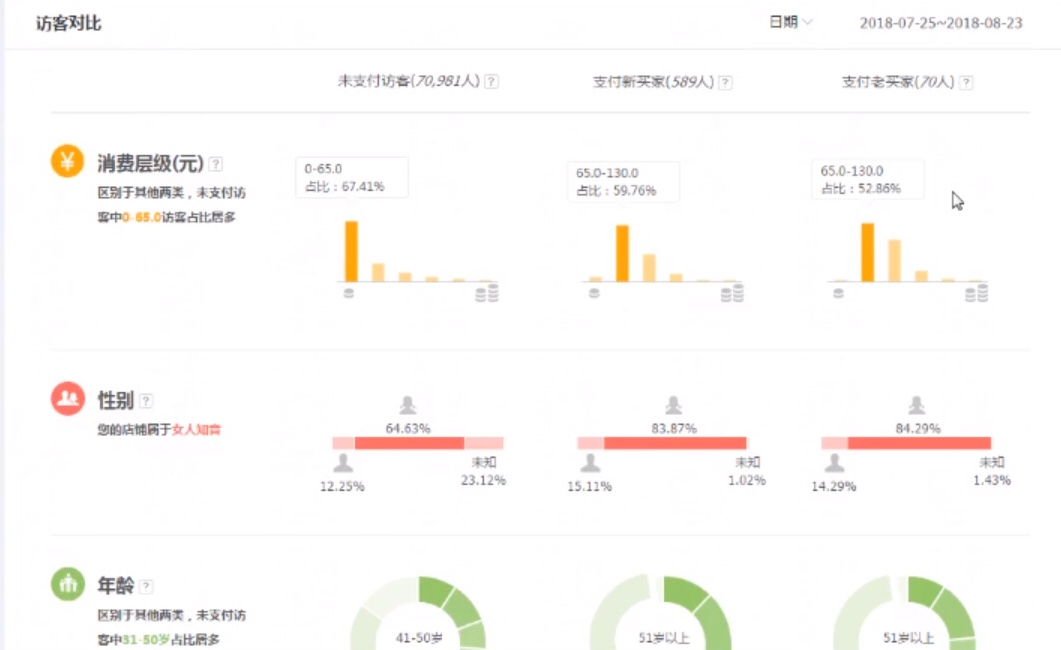Click the green 31-50岁 highlighted text
Image resolution: width=1061 pixels, height=650 pixels.
(146, 639)
